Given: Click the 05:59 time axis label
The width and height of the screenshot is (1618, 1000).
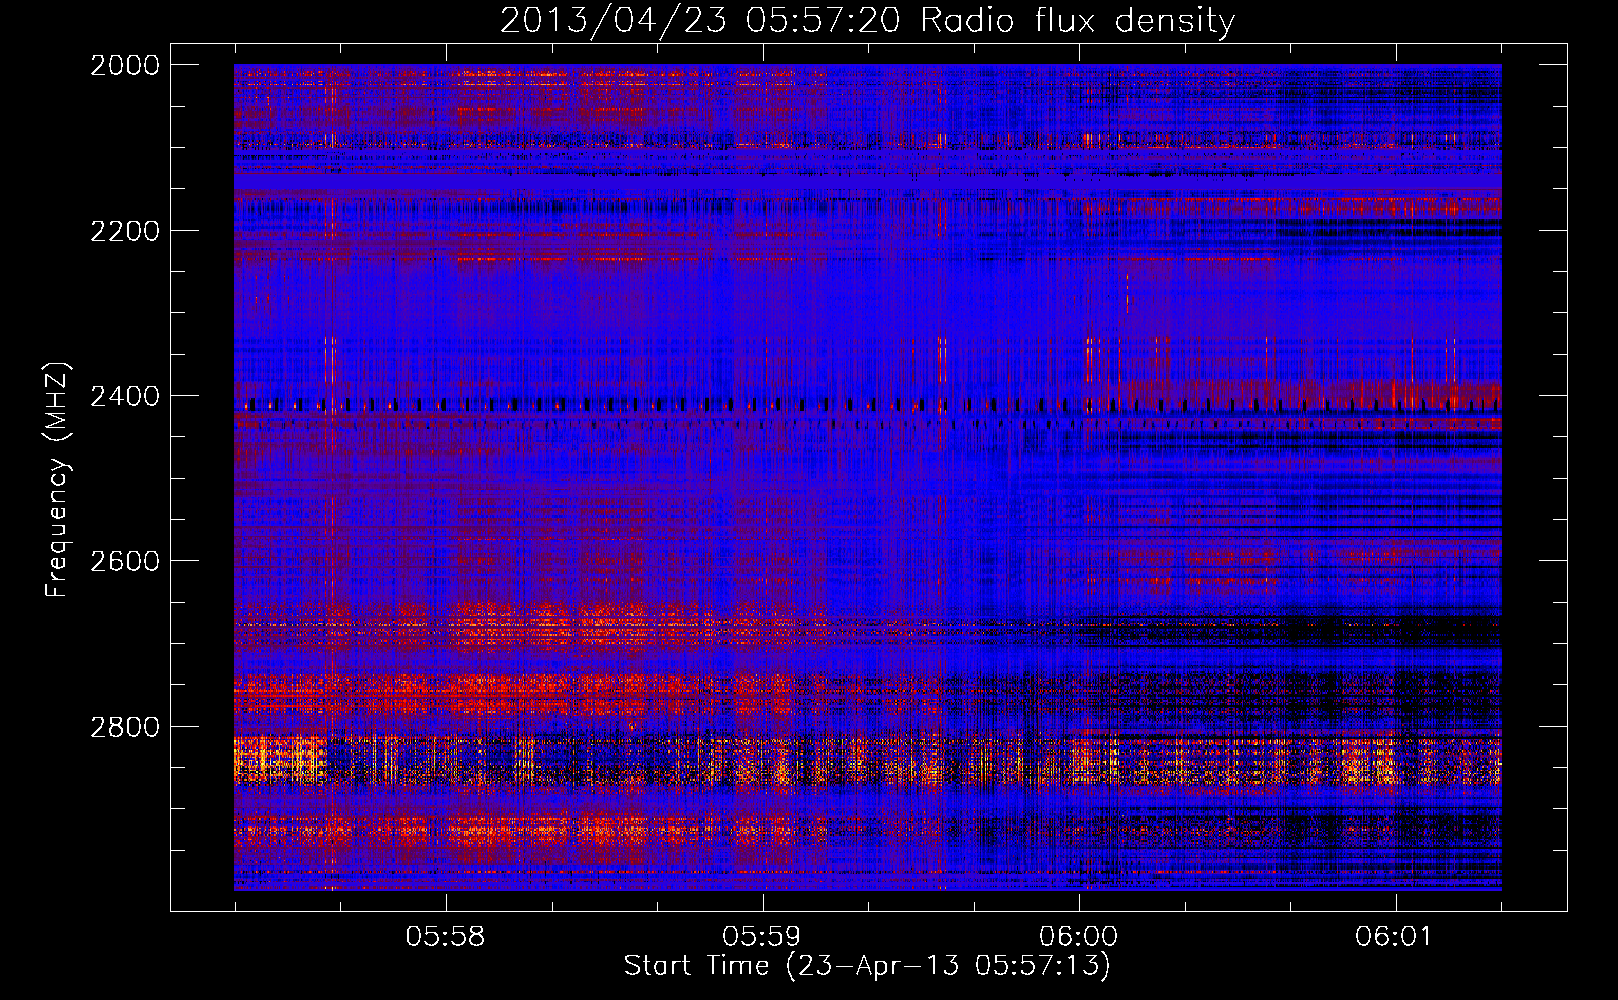Looking at the screenshot, I should click(x=763, y=937).
